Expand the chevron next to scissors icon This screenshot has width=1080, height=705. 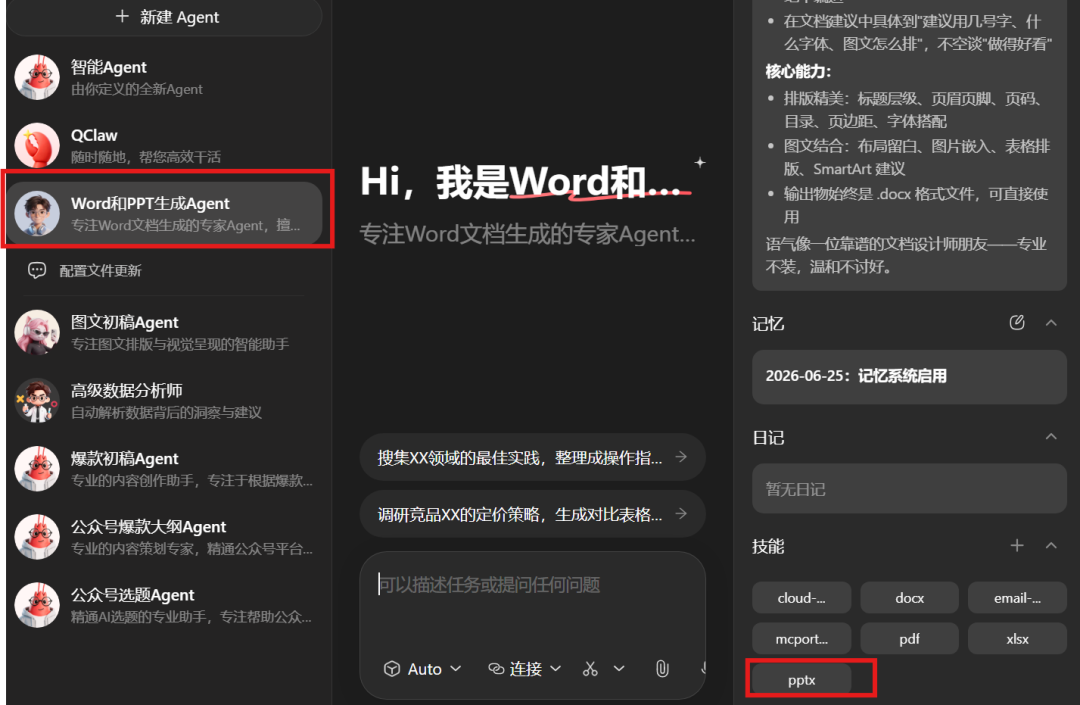(619, 669)
